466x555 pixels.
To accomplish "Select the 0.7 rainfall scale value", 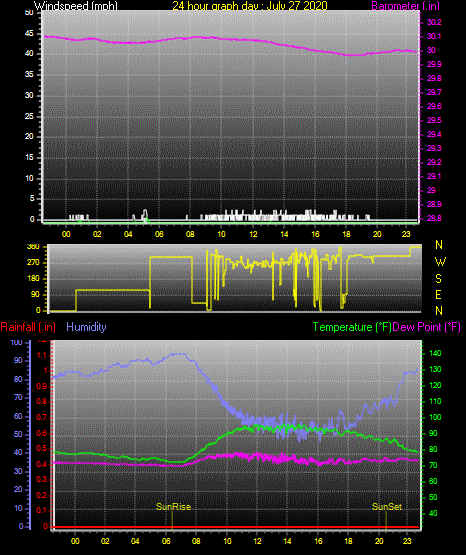I will click(x=42, y=417).
